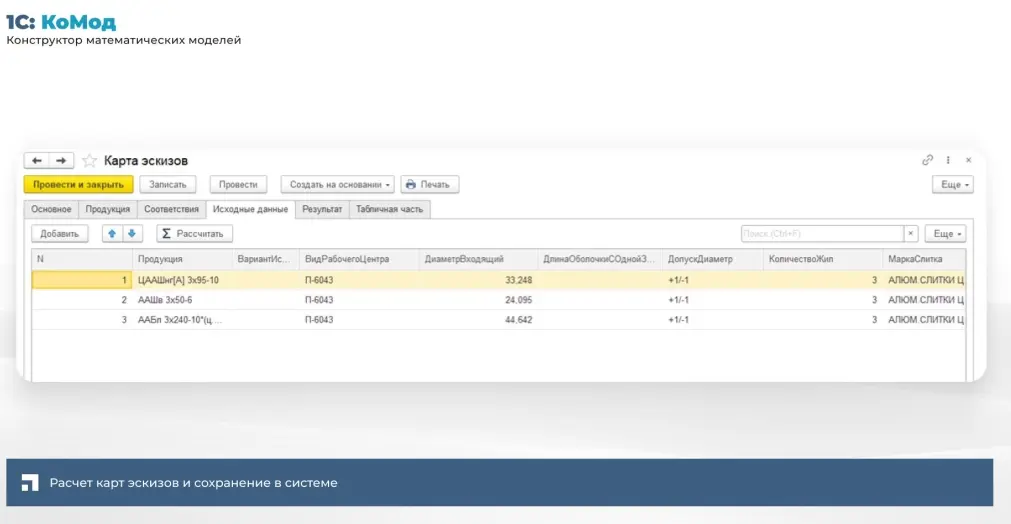Expand the Создать на основании dropdown

pos(337,185)
